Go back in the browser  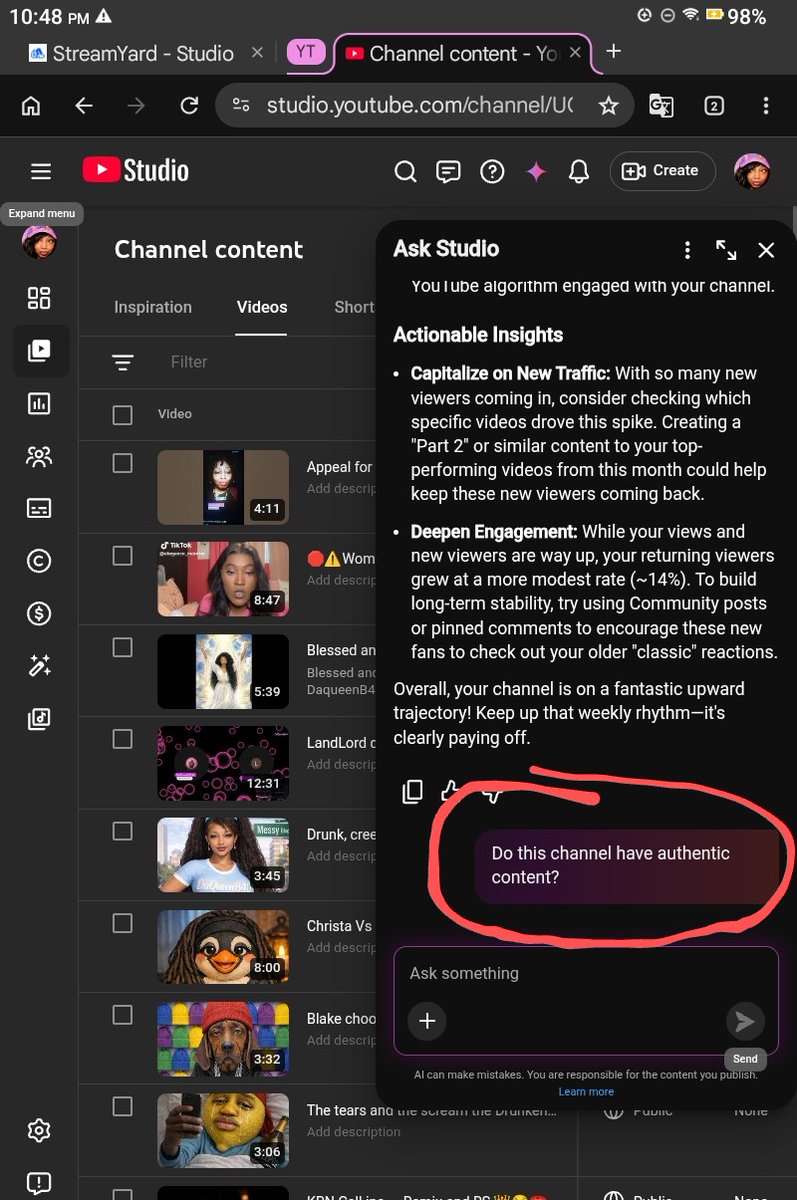[84, 105]
